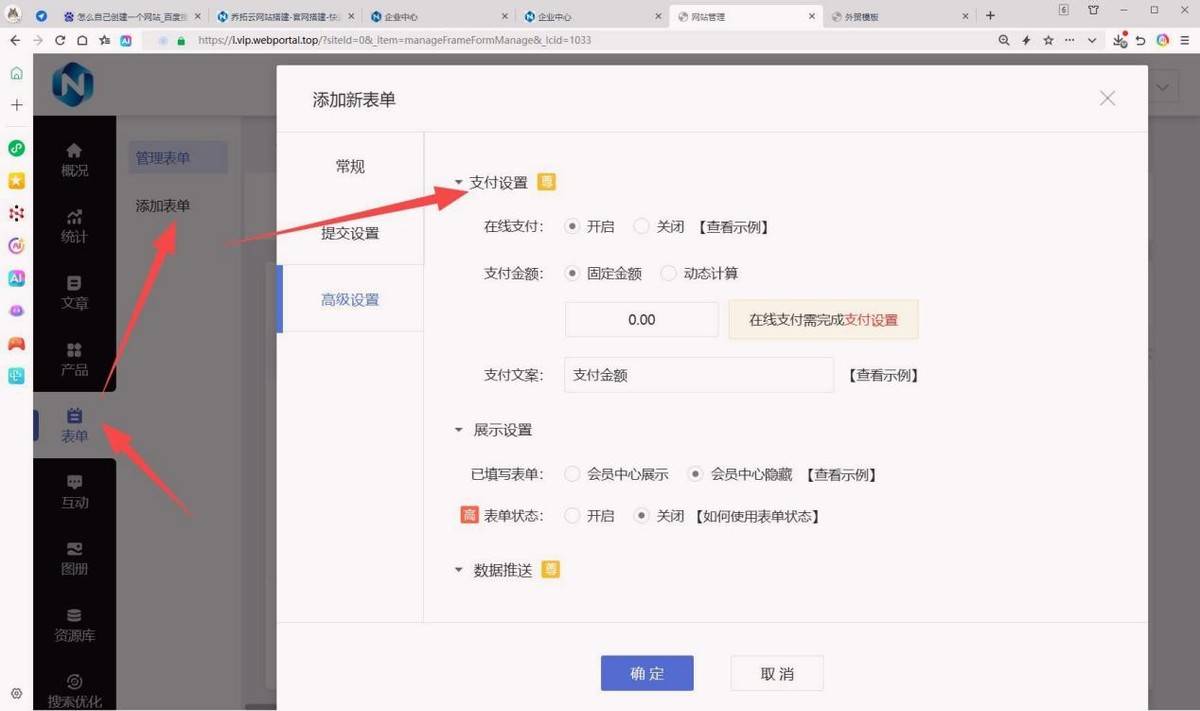The image size is (1200, 711).
Task: Switch to 提交设置 tab
Action: pyautogui.click(x=350, y=233)
